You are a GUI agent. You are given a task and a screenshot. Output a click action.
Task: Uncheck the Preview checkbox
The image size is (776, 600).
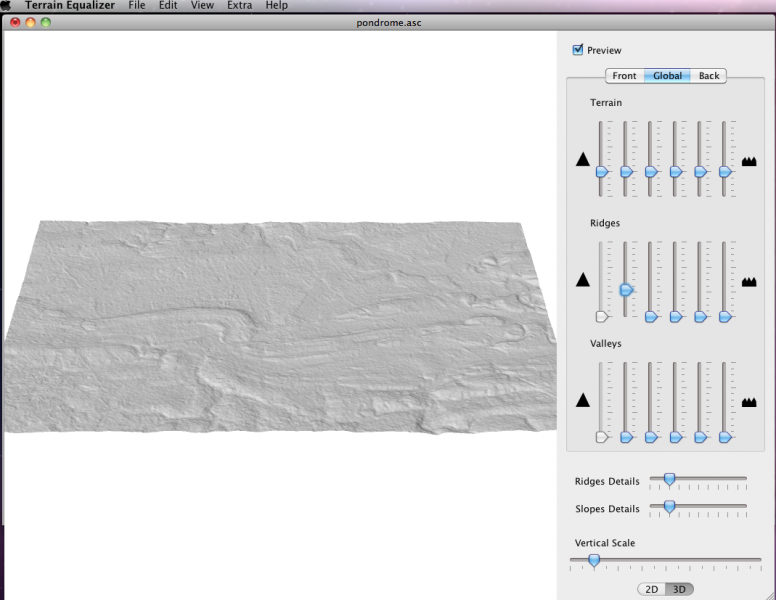coord(578,50)
